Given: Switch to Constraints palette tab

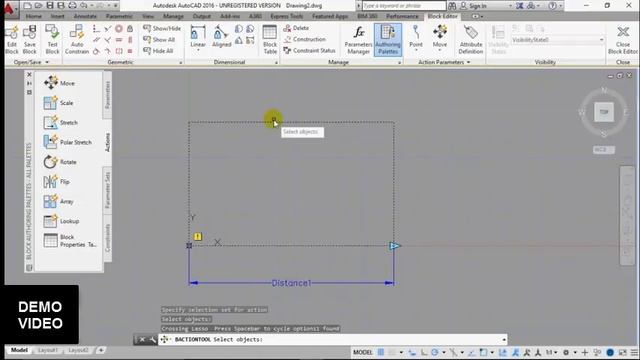Looking at the screenshot, I should tap(107, 238).
